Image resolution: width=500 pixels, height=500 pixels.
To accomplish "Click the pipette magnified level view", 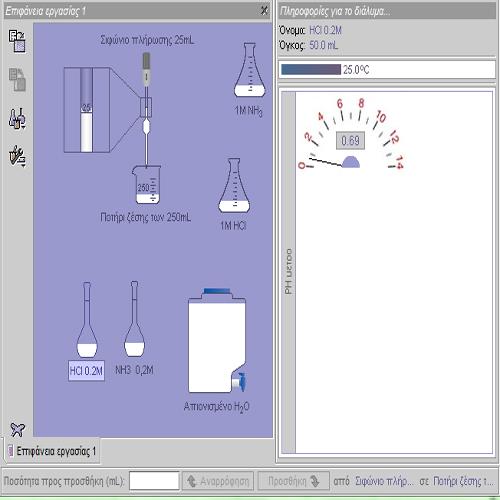I will [87, 110].
